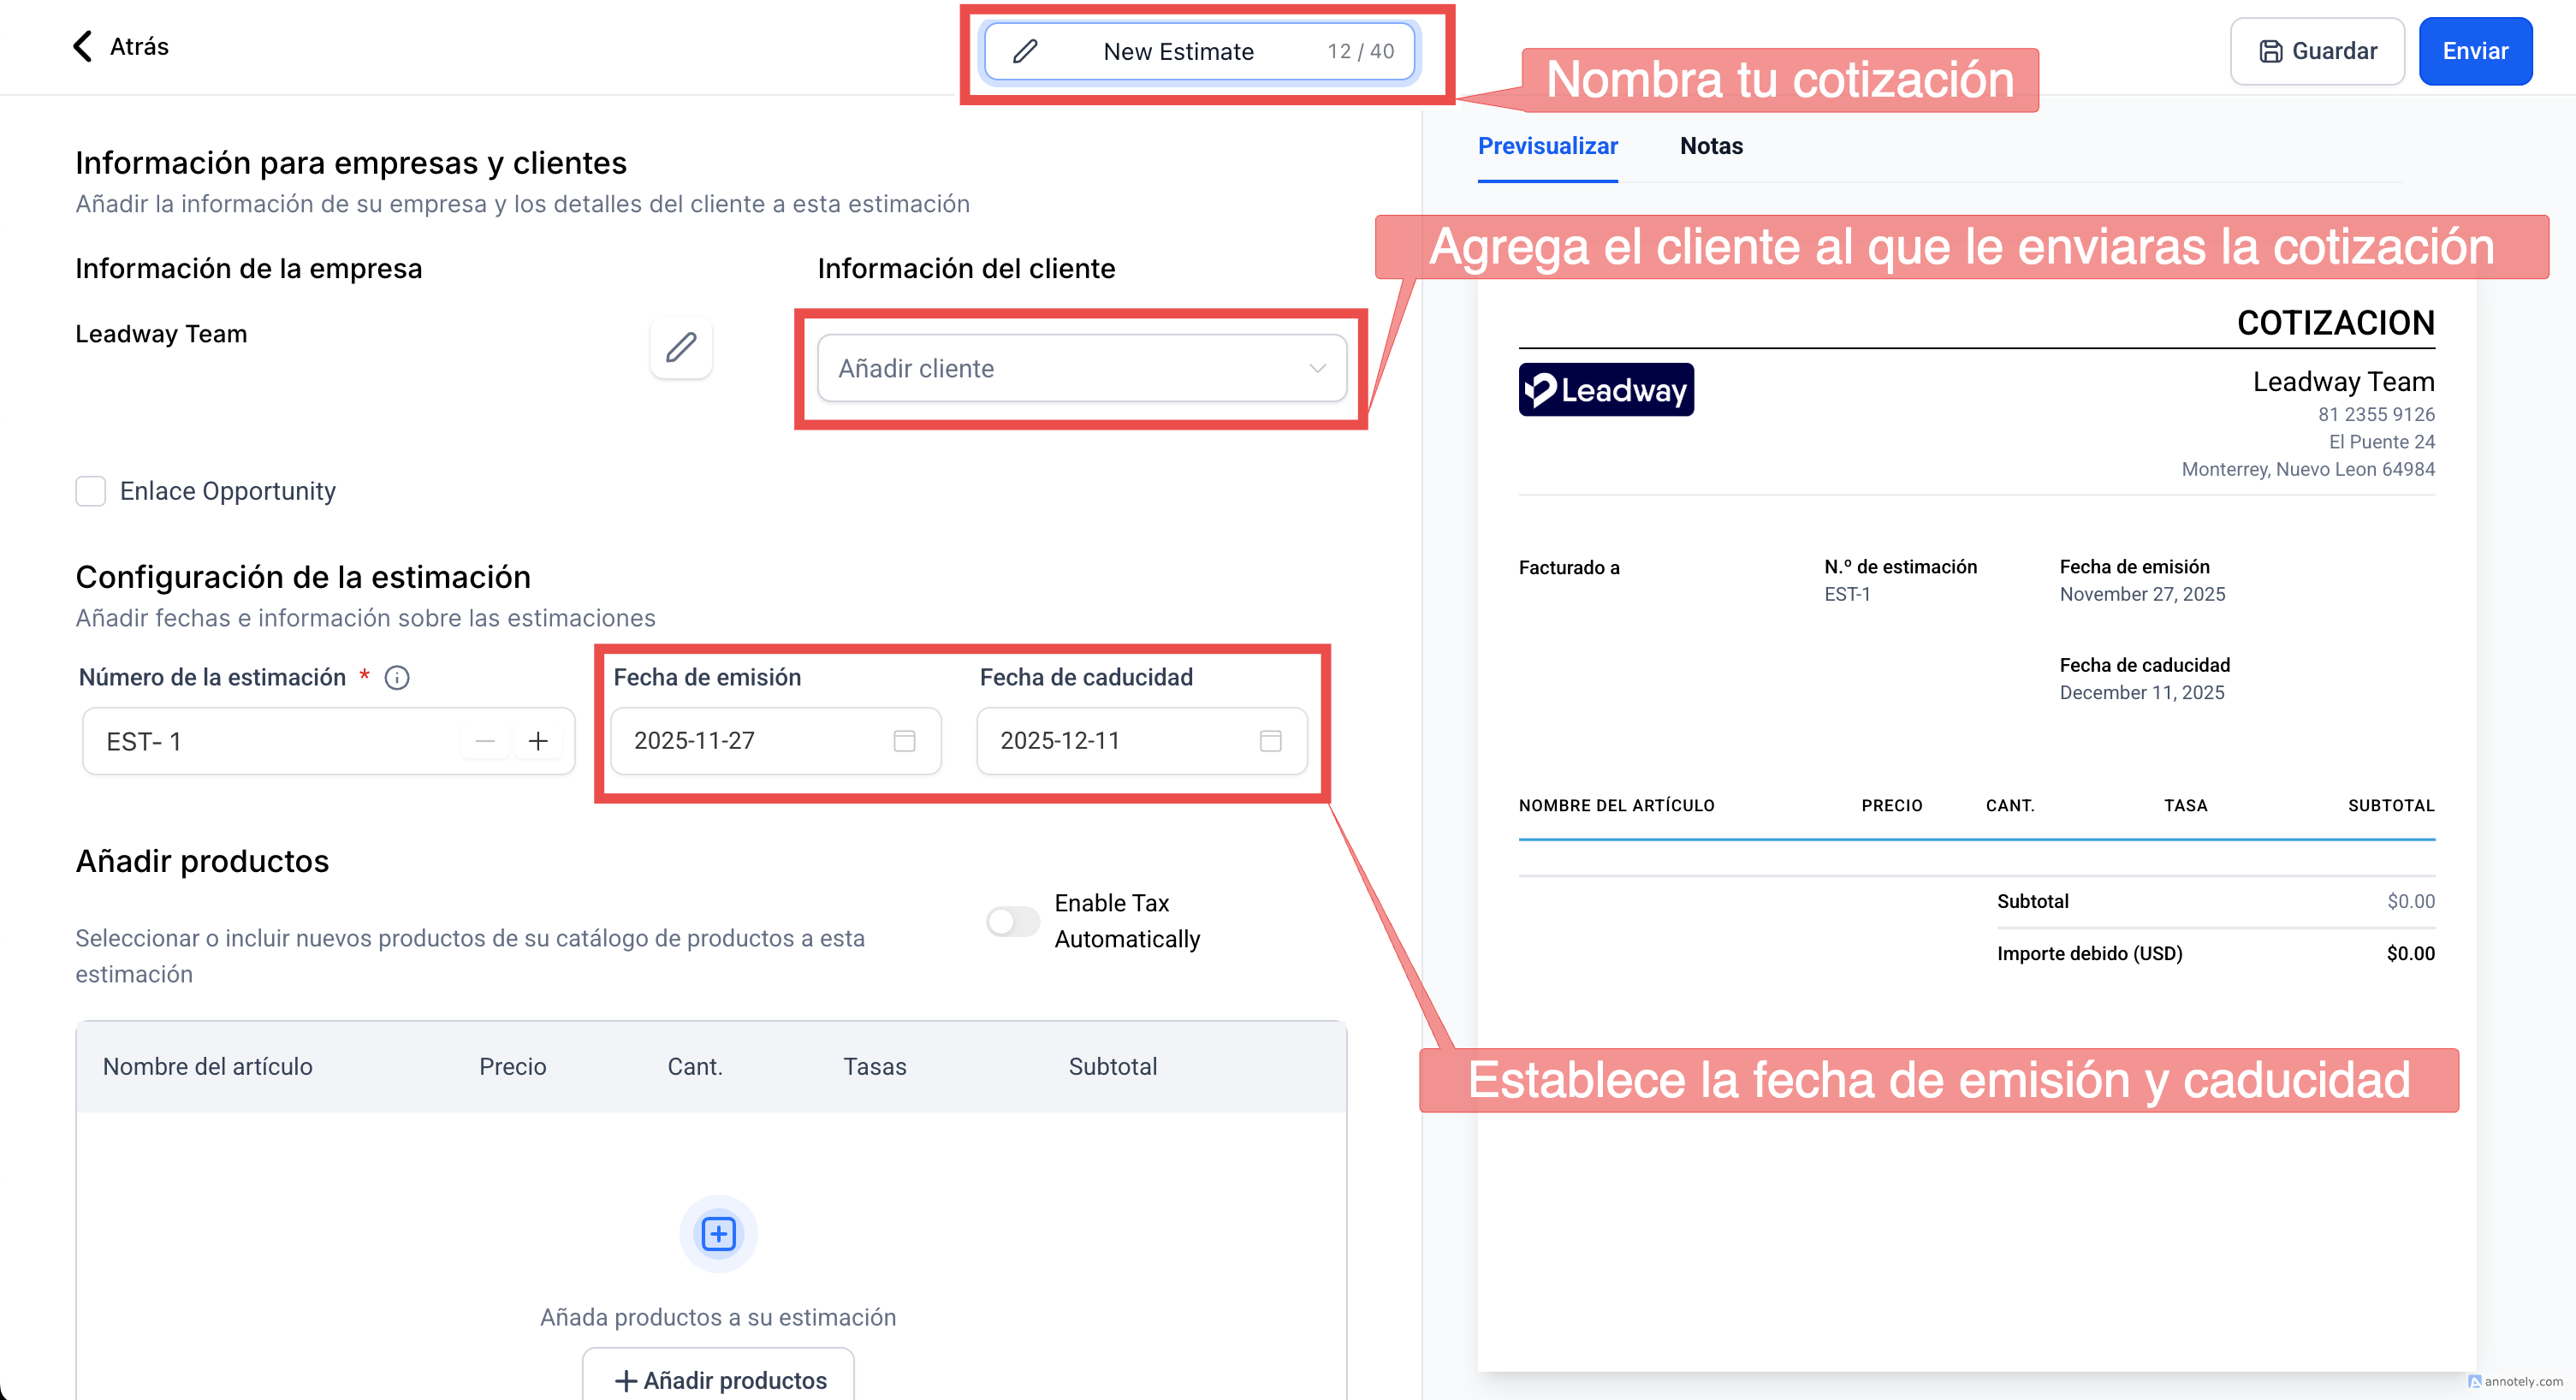Viewport: 2576px width, 1400px height.
Task: Click pencil icon beside estimate name
Action: 1024,51
